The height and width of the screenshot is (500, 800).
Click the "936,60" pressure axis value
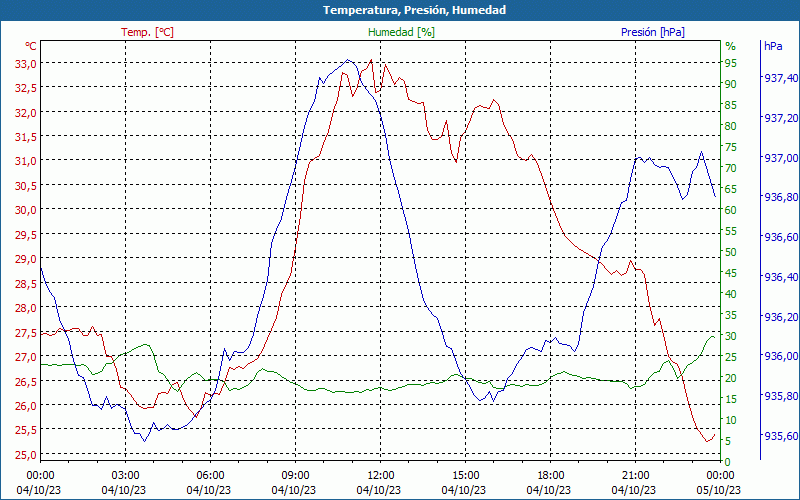780,237
